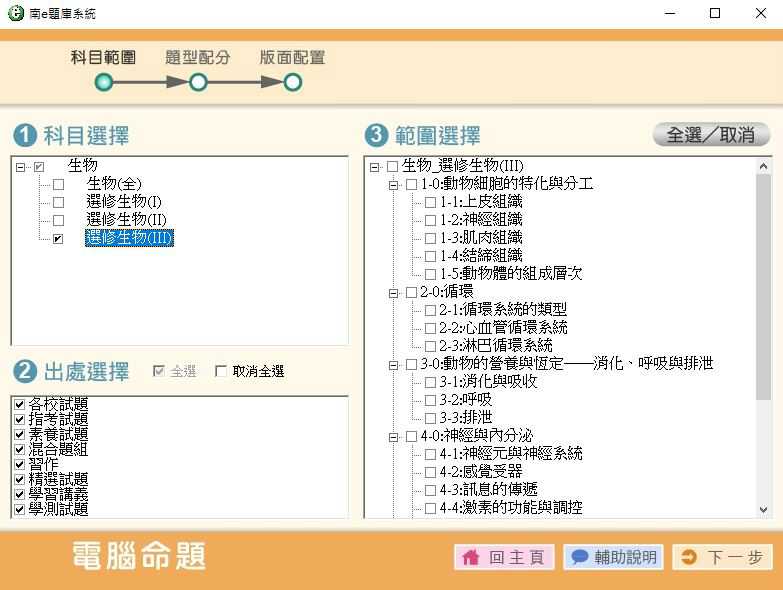Check the 選修生物(II) checkbox
The height and width of the screenshot is (590, 783).
coord(58,221)
